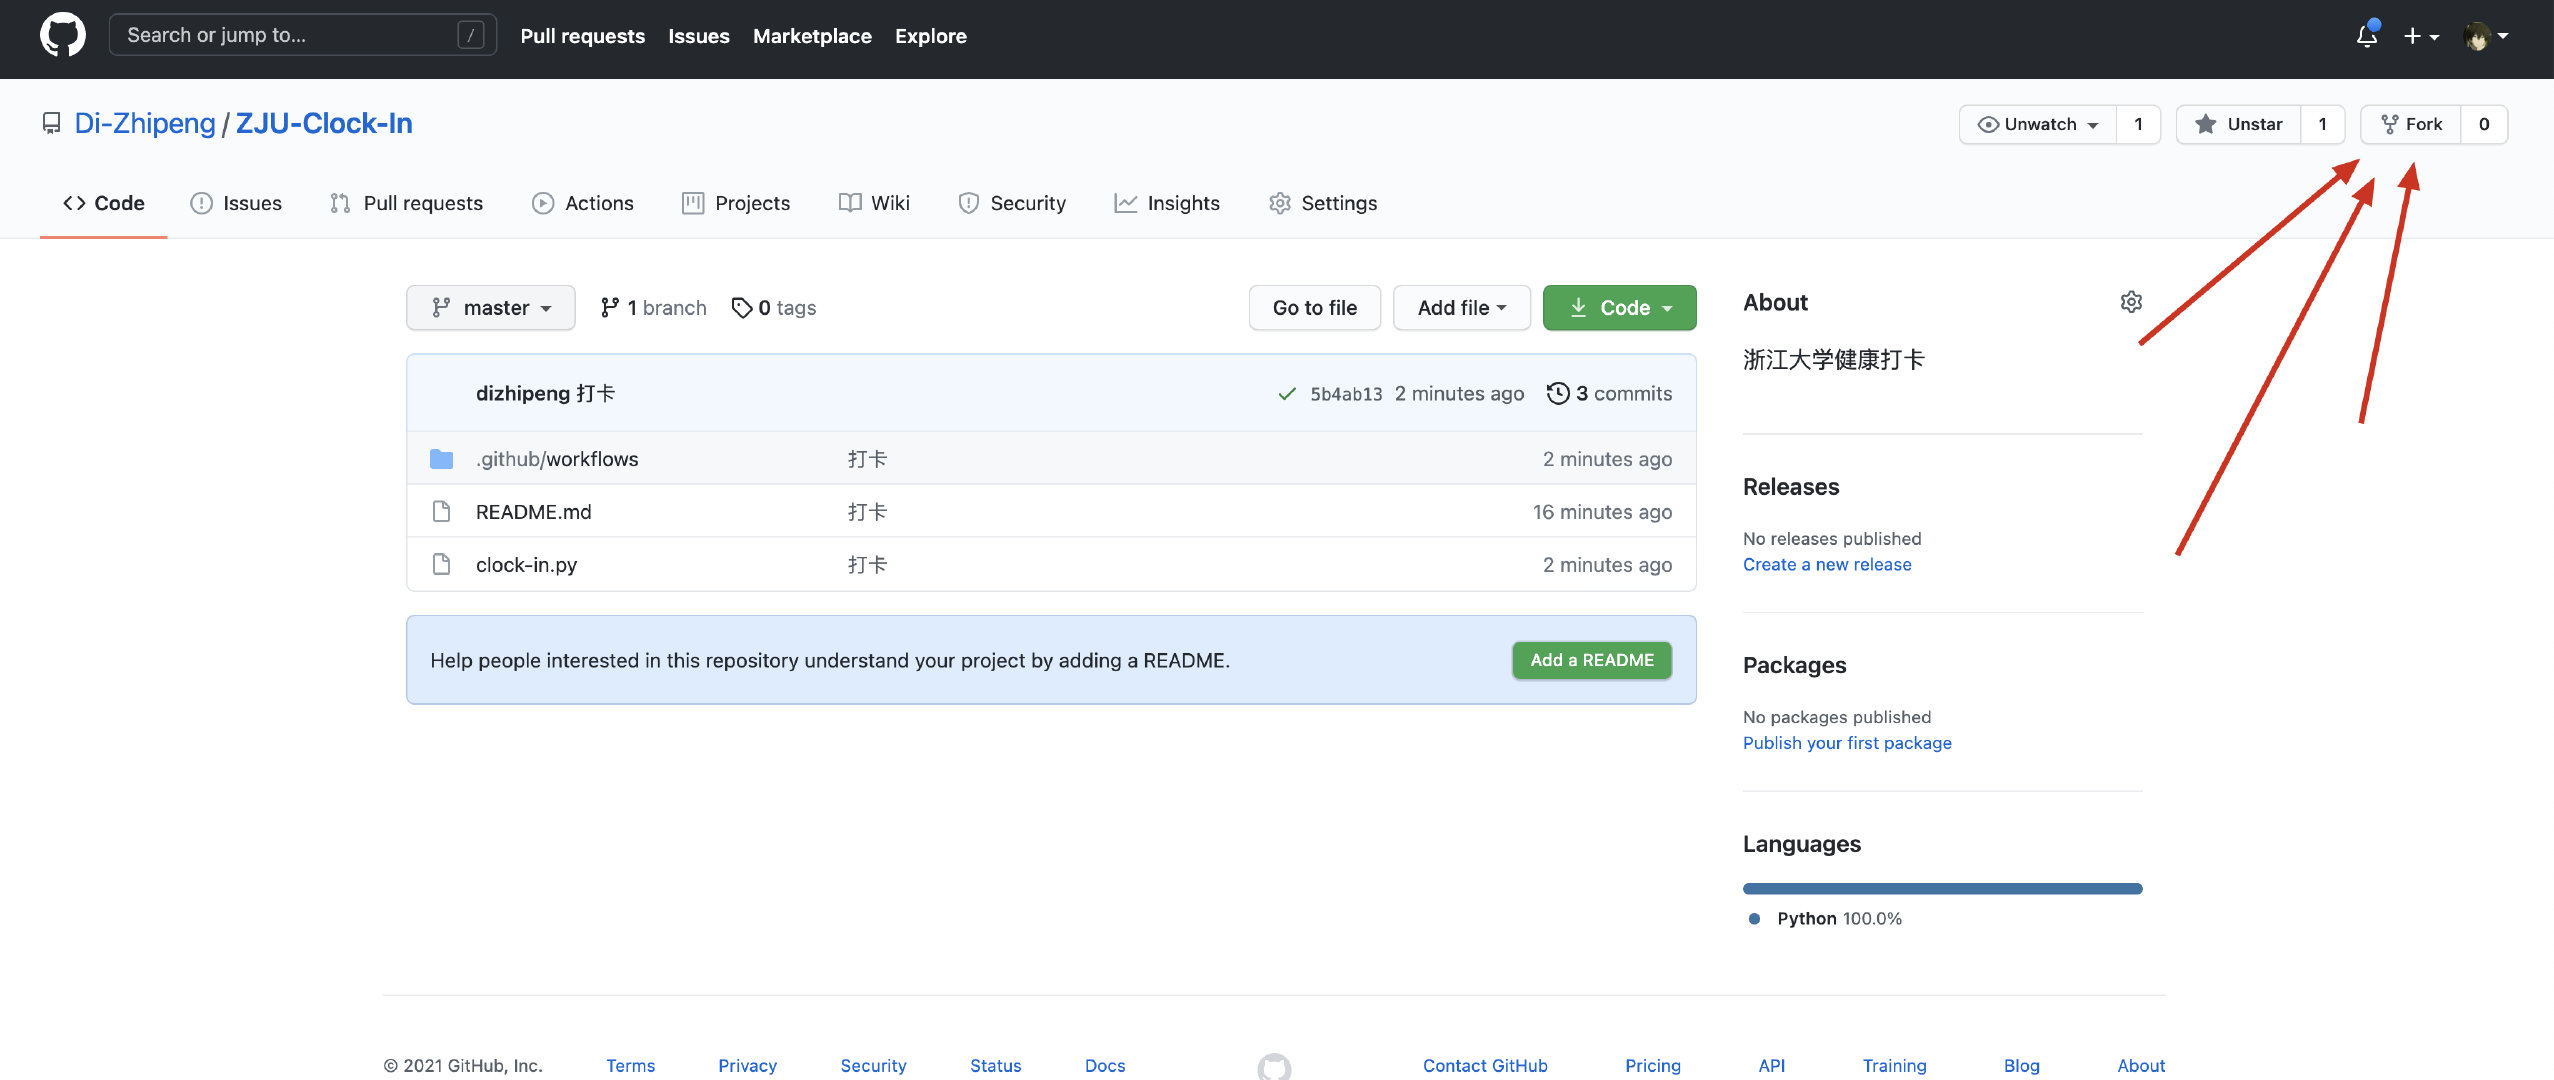
Task: Fork the ZJU-Clock-In repository
Action: click(x=2411, y=124)
